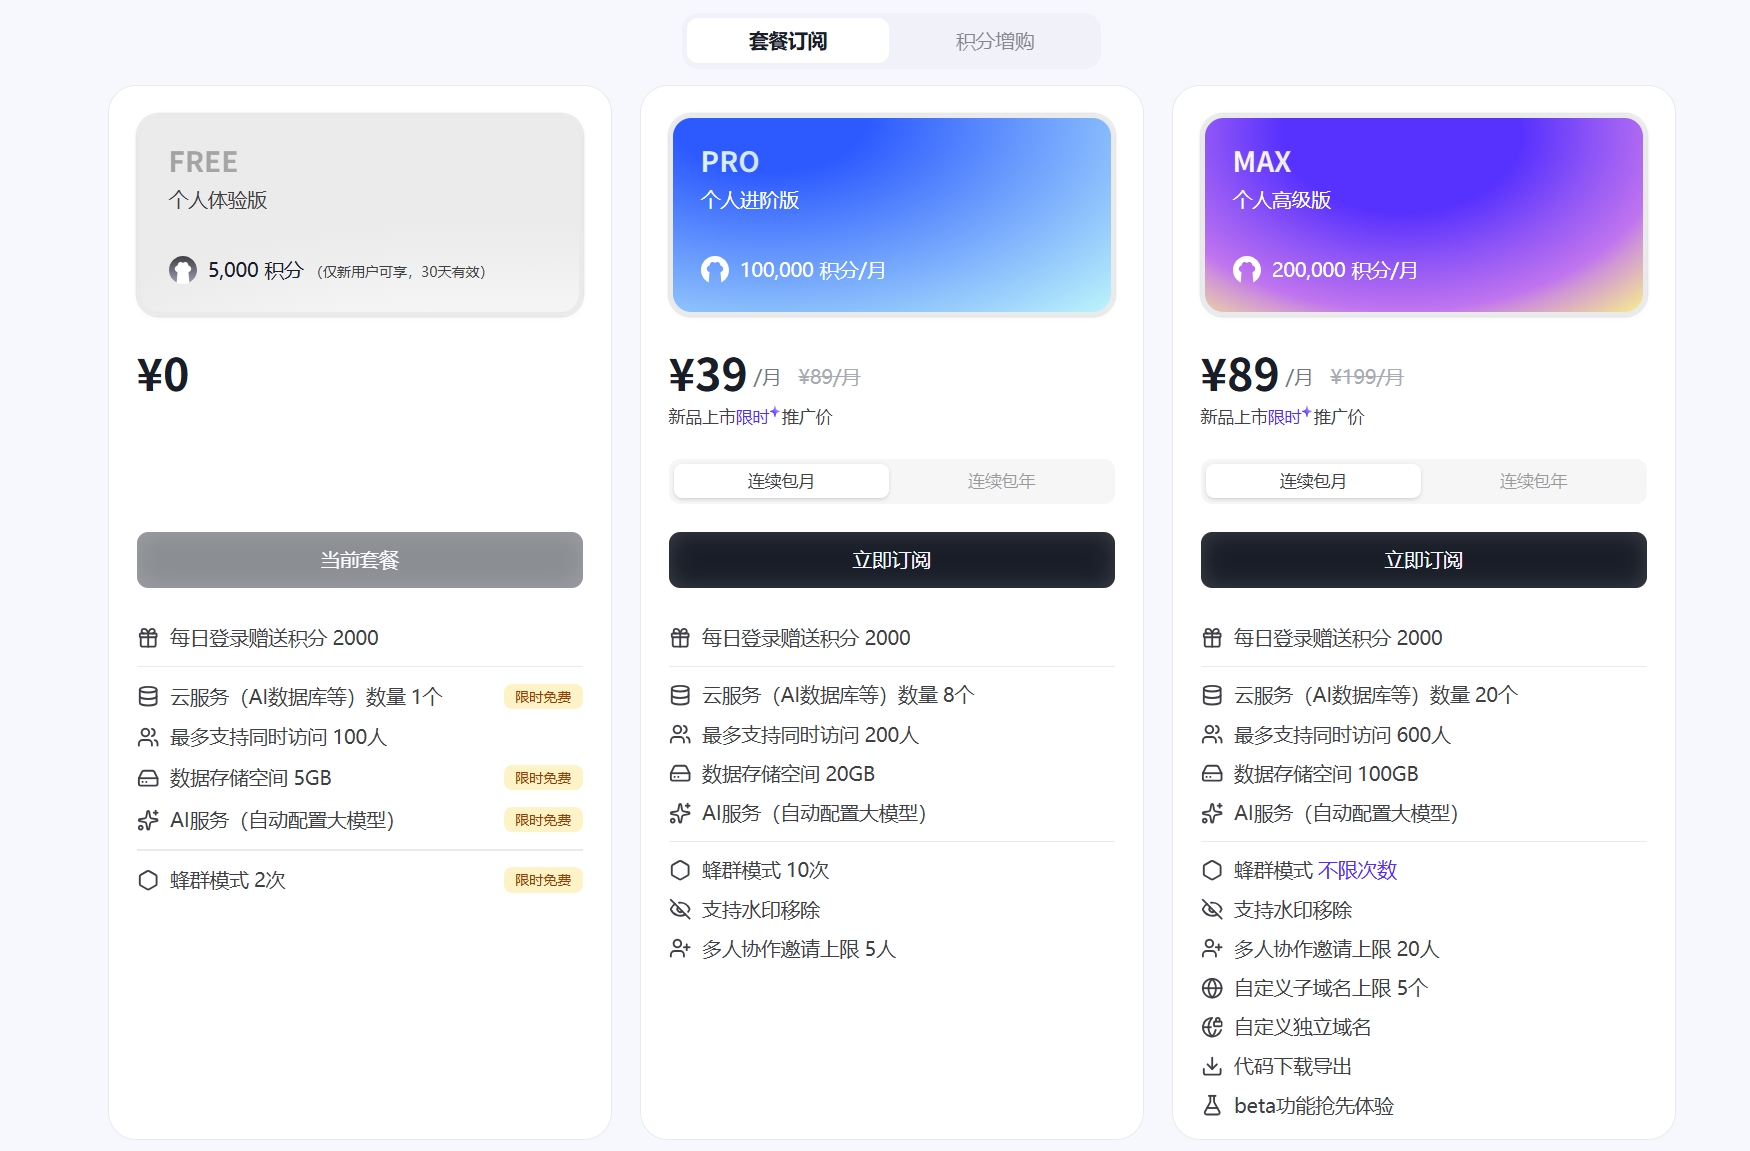Screen dimensions: 1750x1151
Task: Click the collaboration invite icon beside 多人协作邀请上限 5人
Action: [679, 948]
